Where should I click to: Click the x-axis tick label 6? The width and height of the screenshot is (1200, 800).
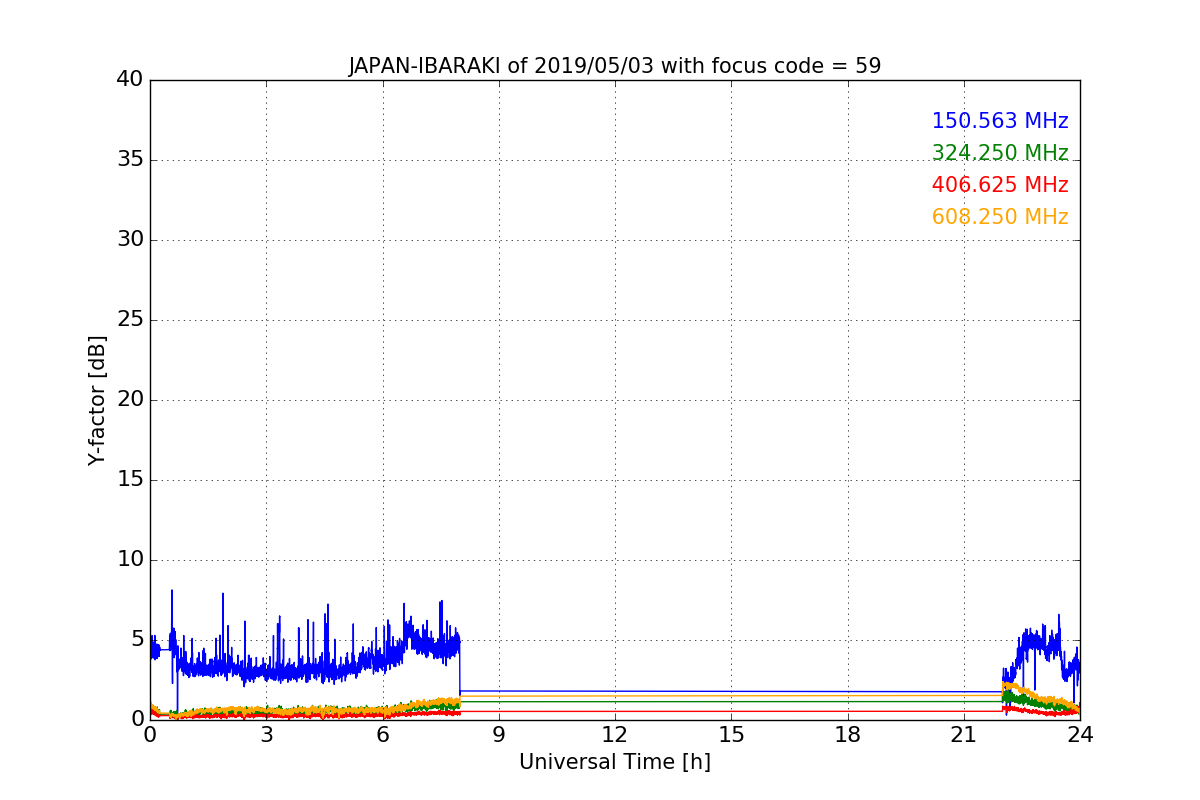point(383,735)
